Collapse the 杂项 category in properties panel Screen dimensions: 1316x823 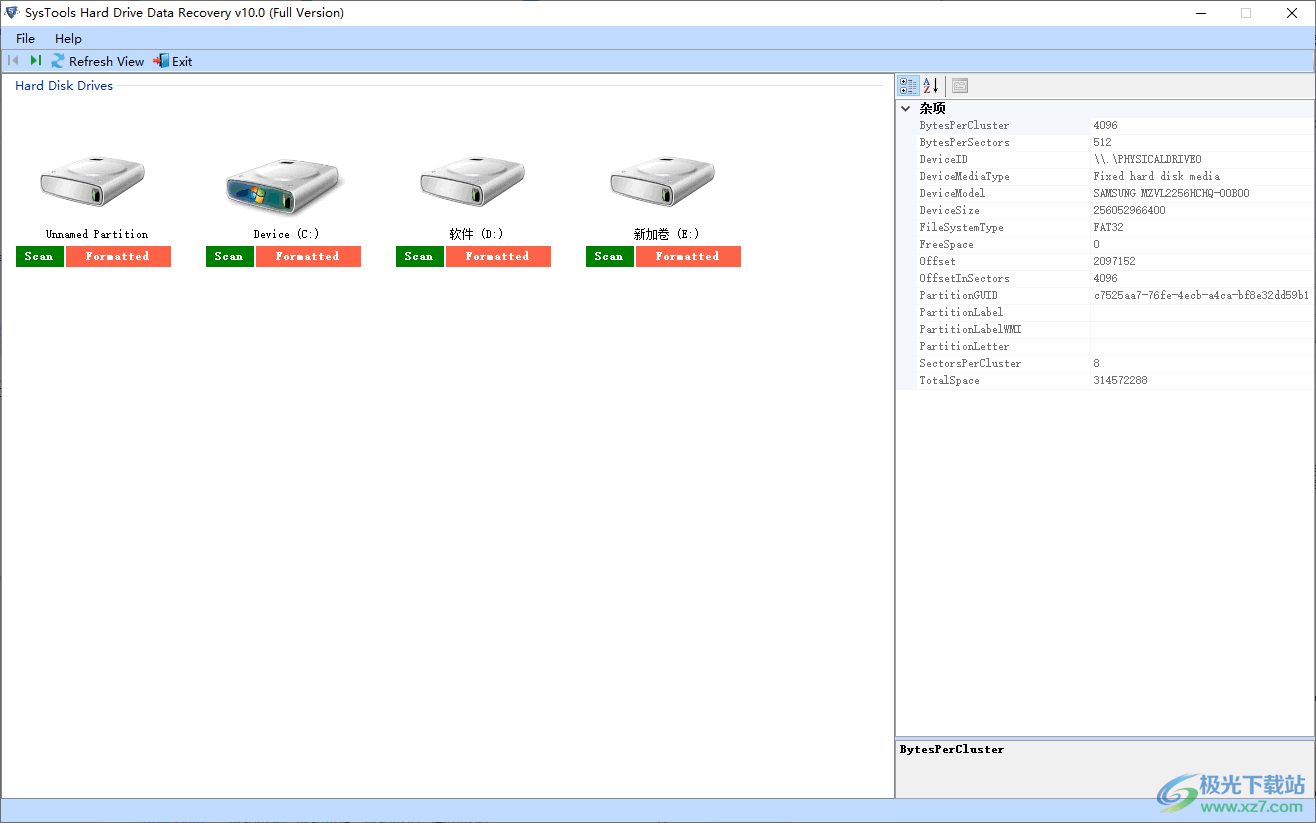point(905,108)
